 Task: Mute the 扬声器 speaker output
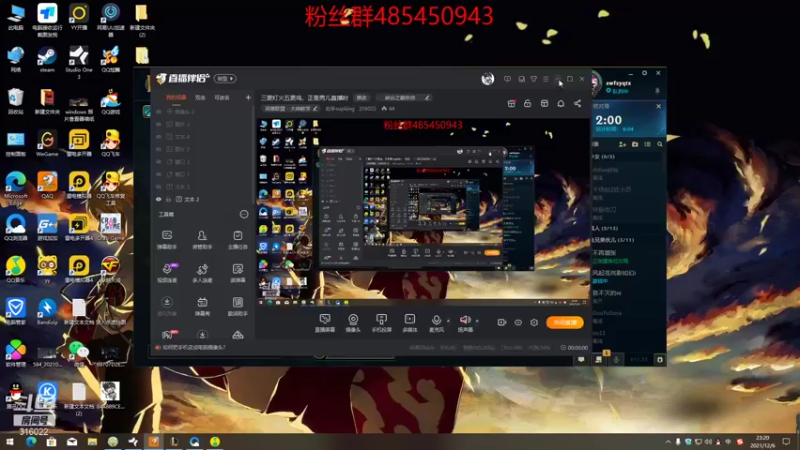tap(465, 322)
